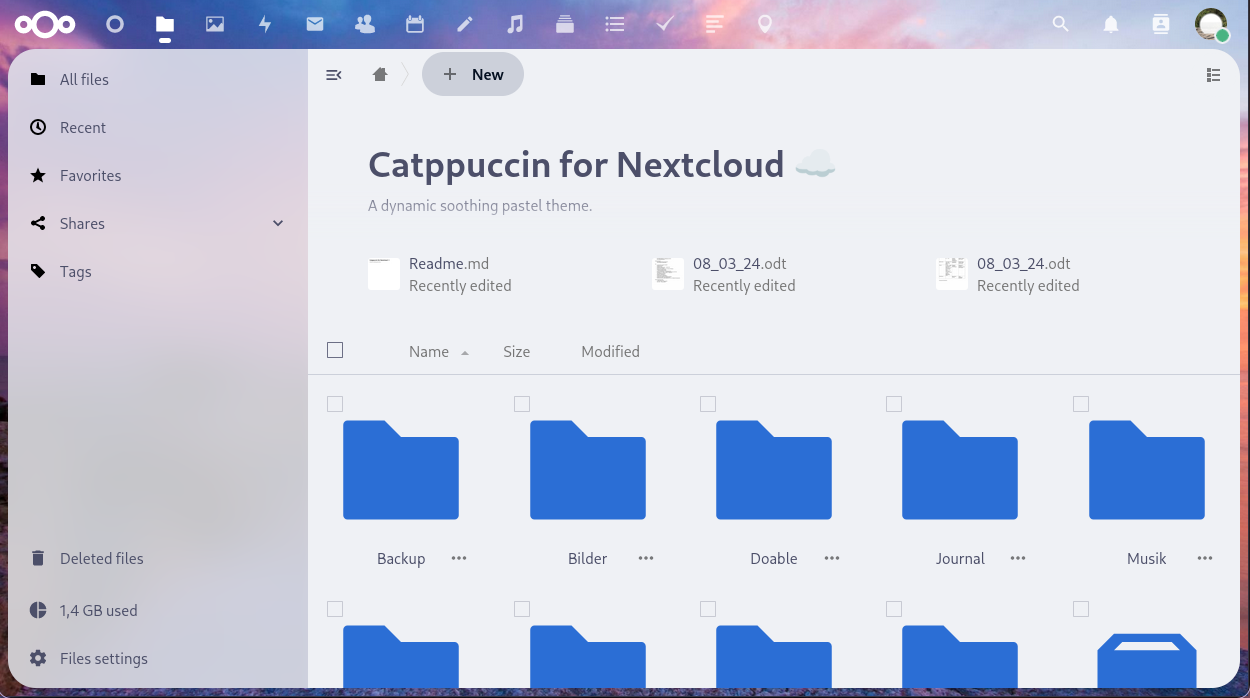Click the search magnifier icon

coord(1061,24)
